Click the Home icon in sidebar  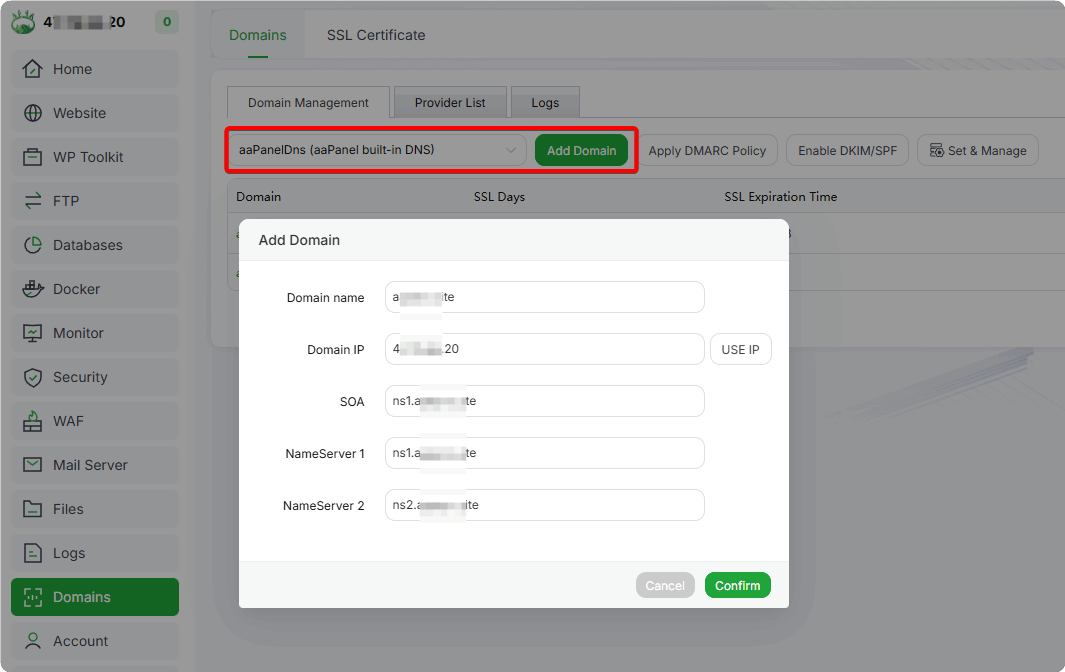33,69
